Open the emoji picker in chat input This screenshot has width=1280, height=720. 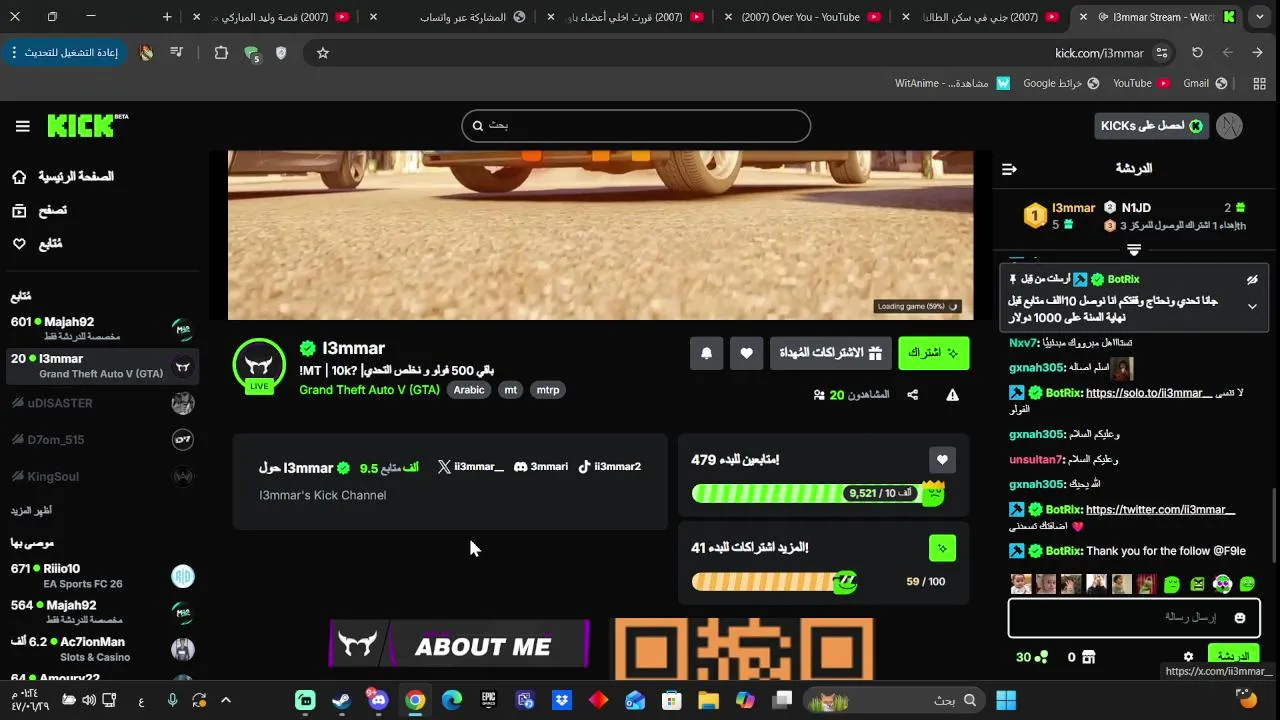[1240, 618]
